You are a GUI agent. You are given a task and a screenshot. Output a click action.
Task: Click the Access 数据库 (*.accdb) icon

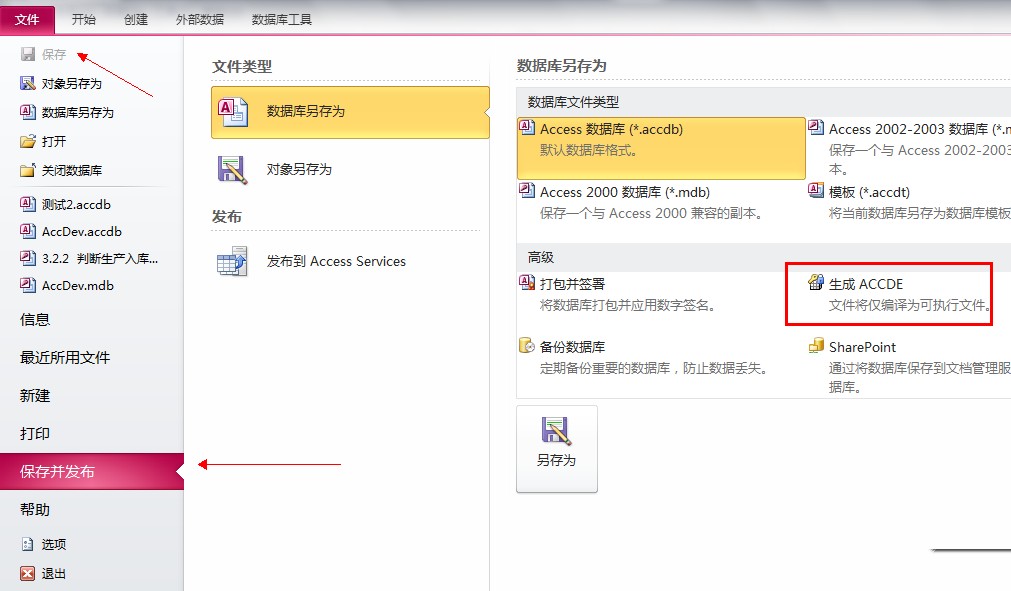527,128
